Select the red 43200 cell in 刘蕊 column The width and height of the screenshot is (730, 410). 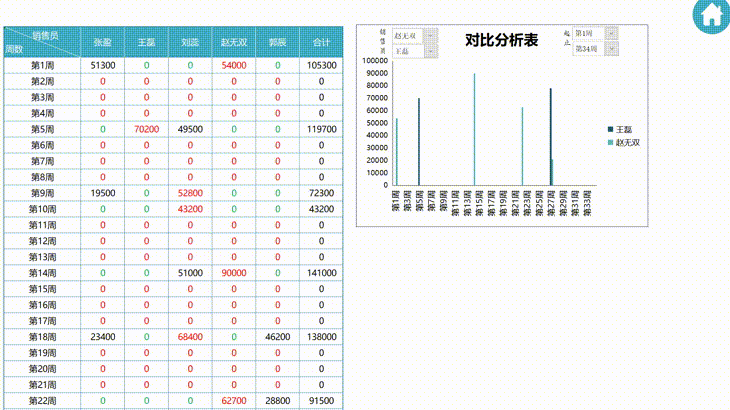(190, 209)
